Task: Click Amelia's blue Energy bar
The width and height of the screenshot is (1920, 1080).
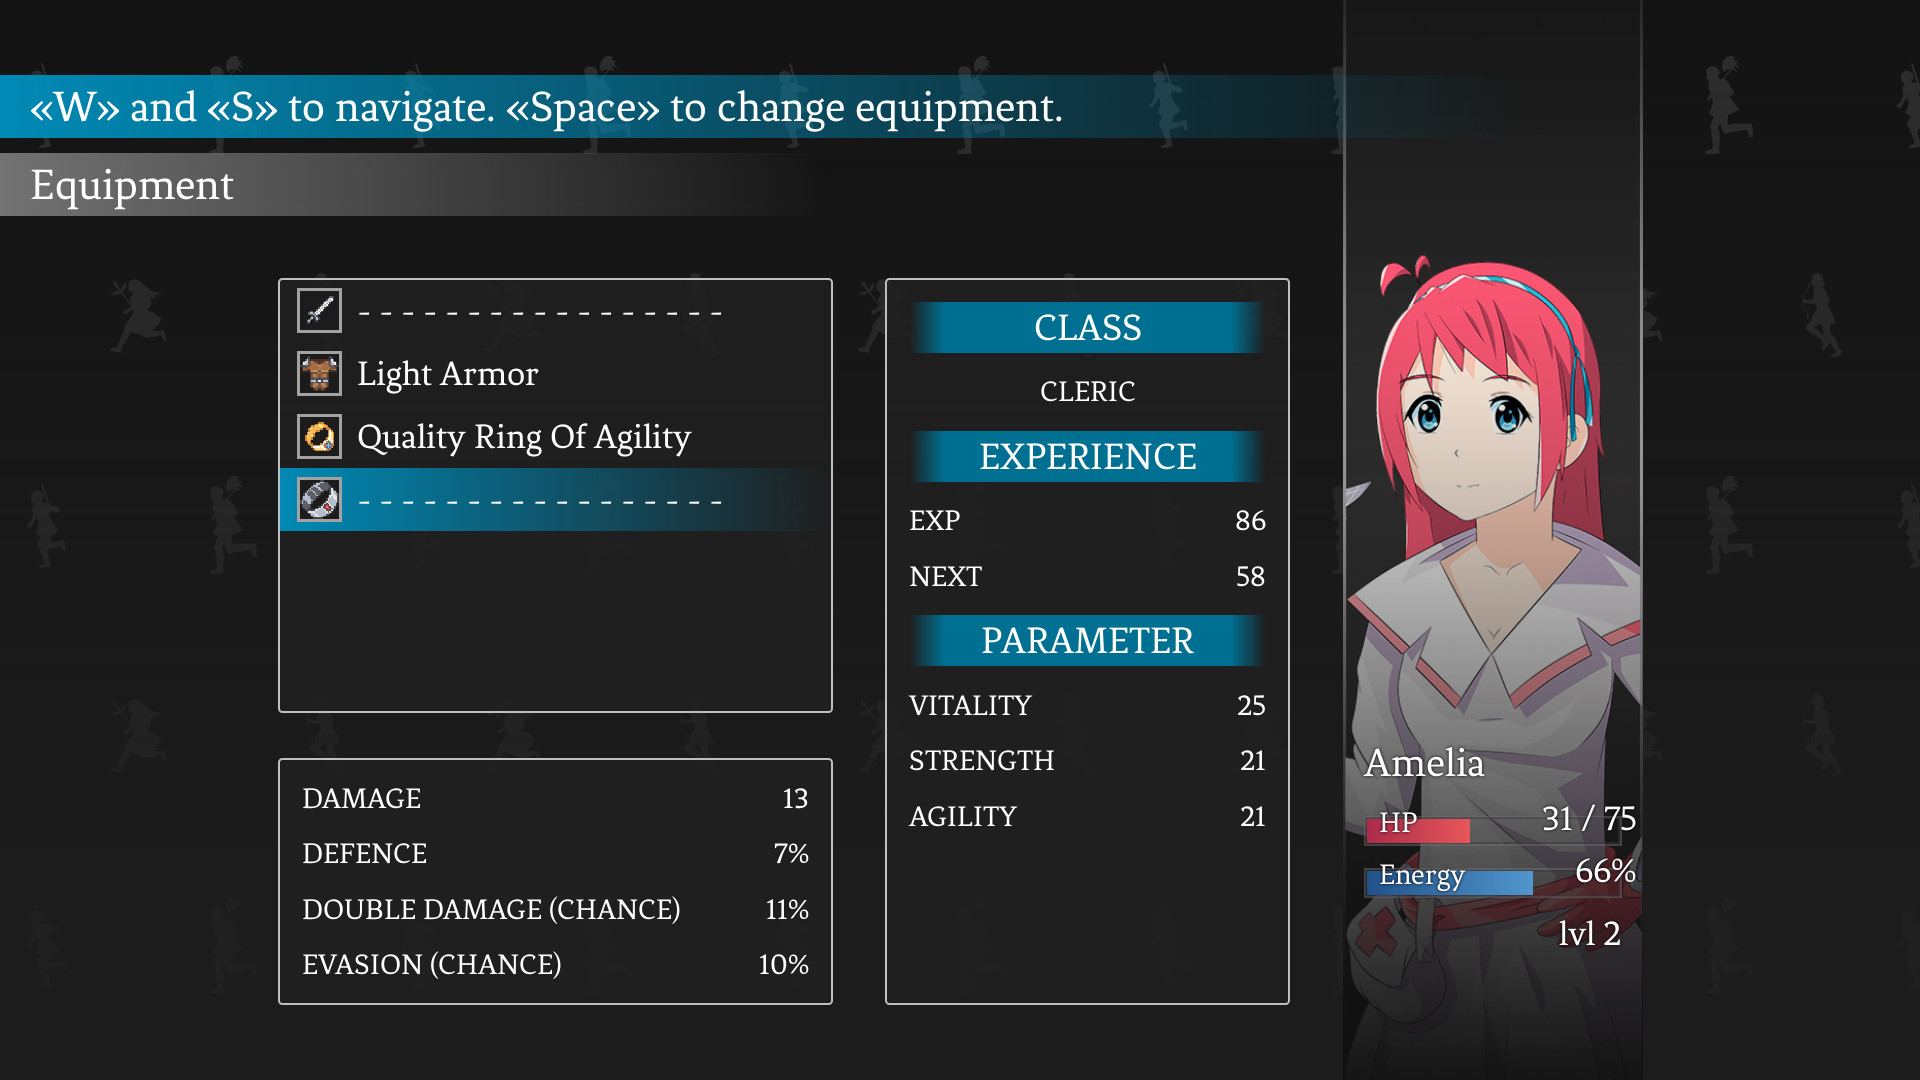Action: click(x=1450, y=882)
